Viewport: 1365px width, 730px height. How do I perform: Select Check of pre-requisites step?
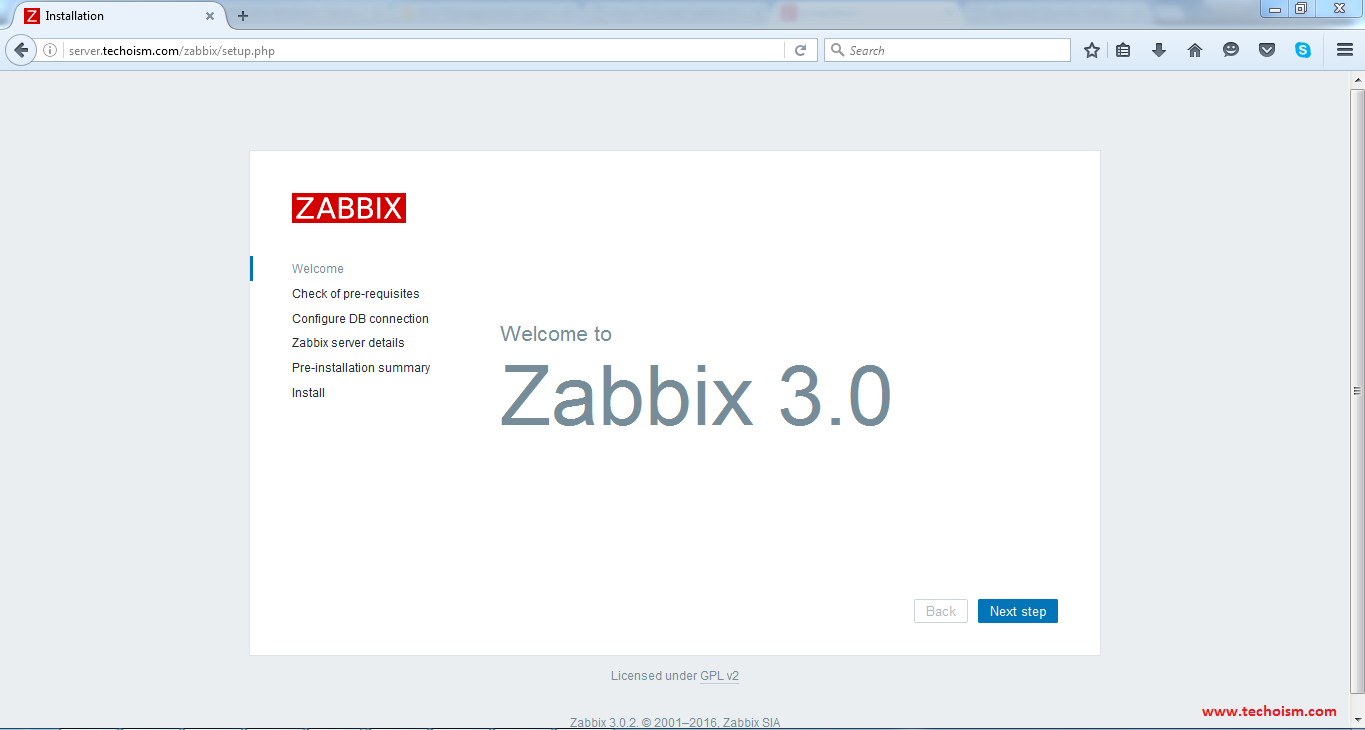click(356, 294)
